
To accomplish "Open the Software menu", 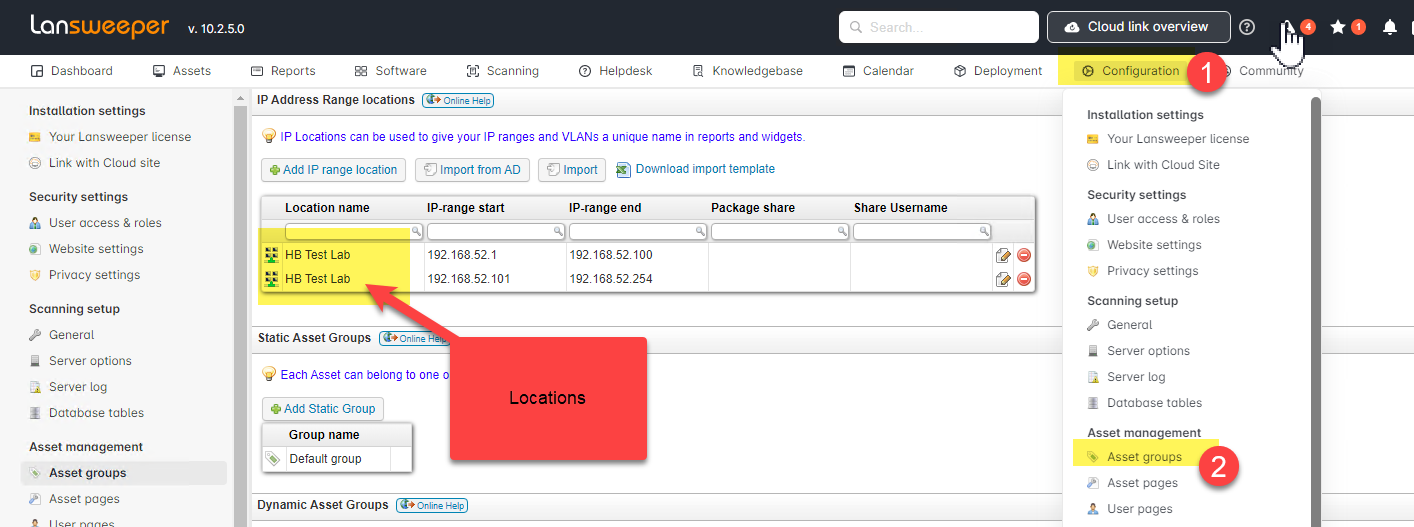I will [x=391, y=71].
